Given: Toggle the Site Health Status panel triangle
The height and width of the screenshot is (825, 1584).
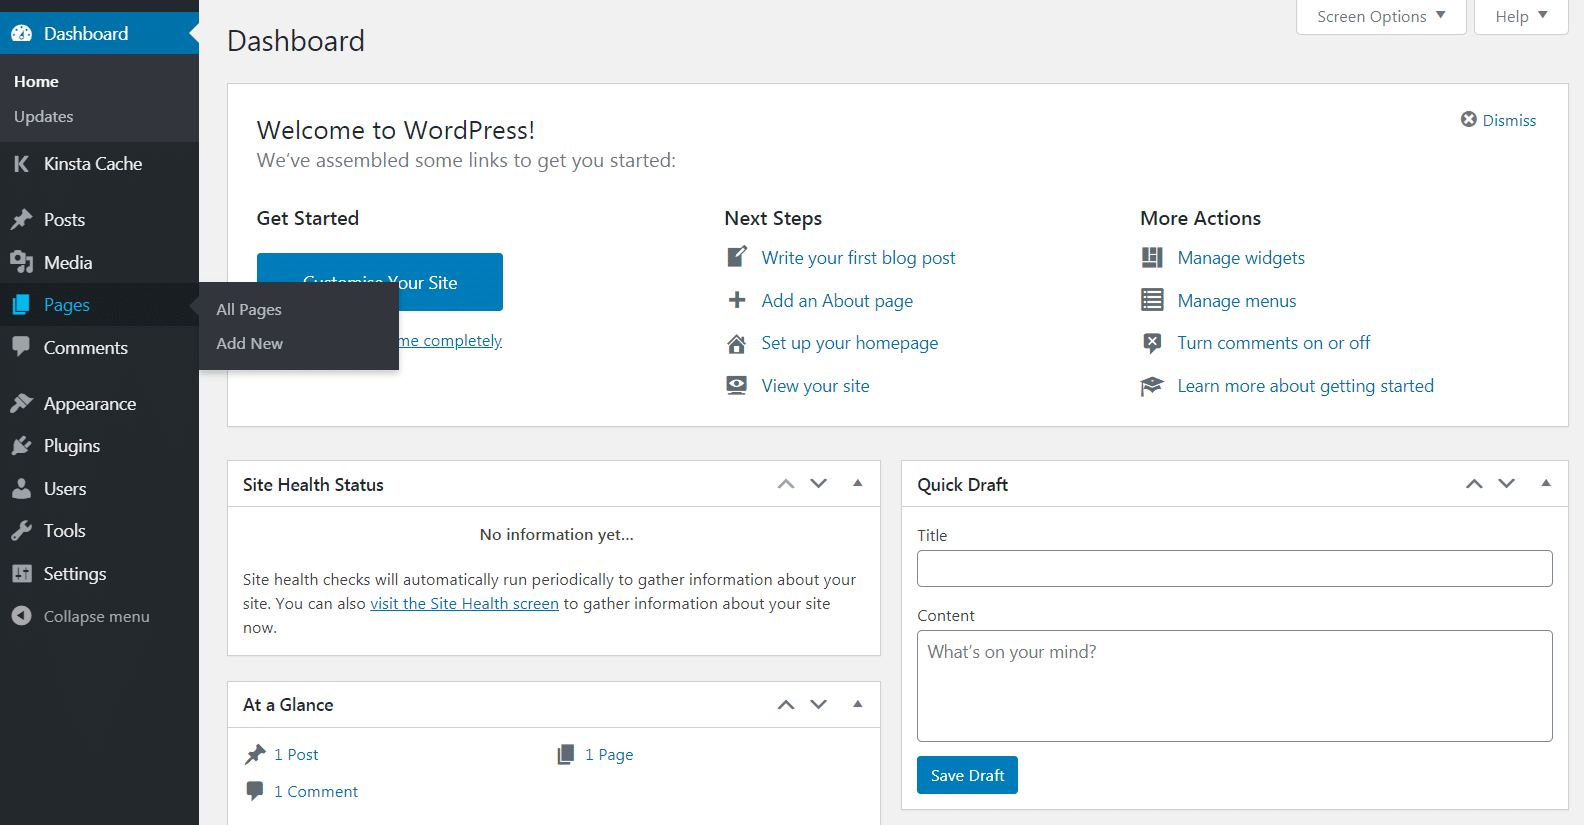Looking at the screenshot, I should (857, 484).
